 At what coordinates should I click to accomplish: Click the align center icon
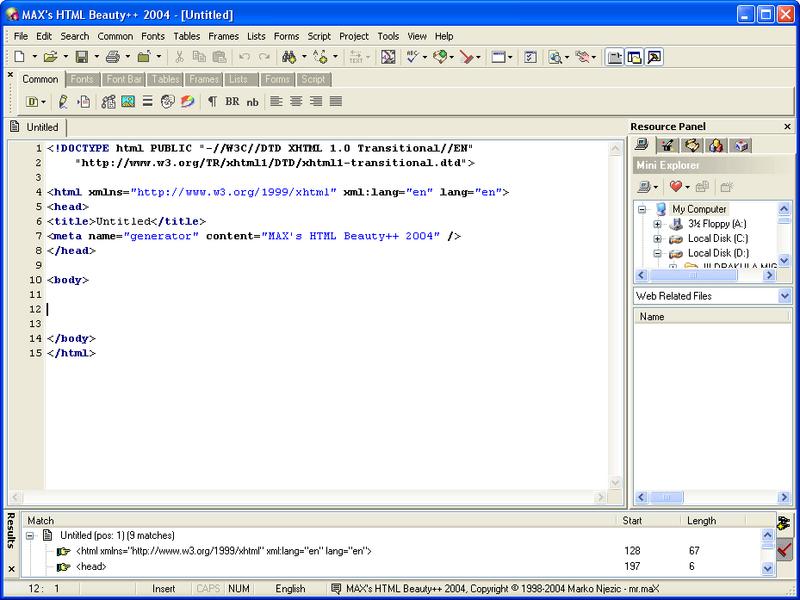coord(296,101)
